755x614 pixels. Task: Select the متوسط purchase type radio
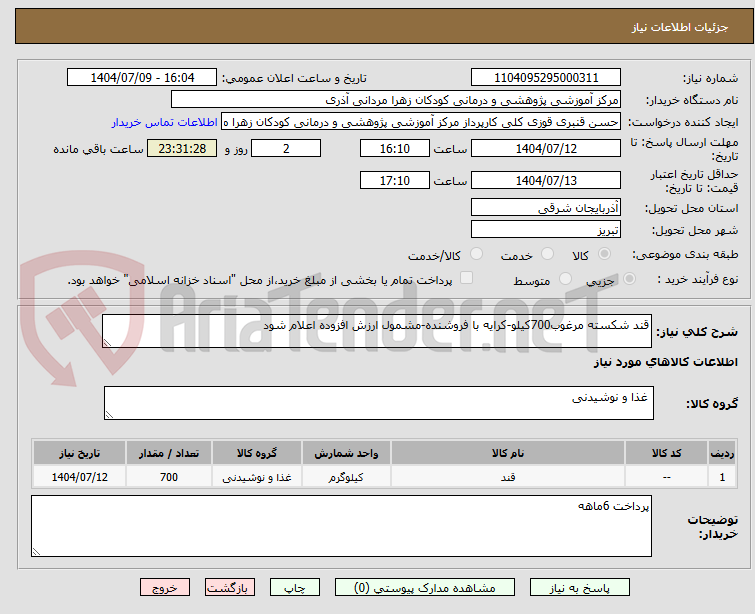coord(565,279)
